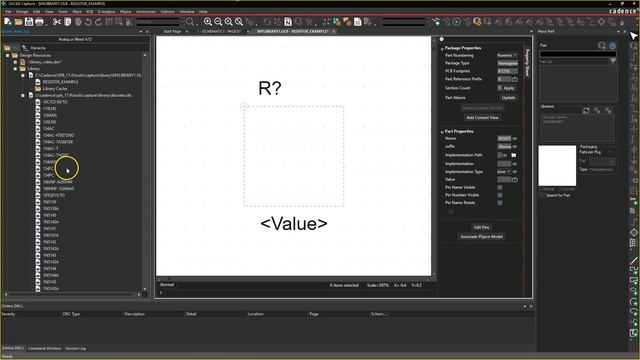
Task: Switch to the Start Page tab
Action: 172,31
